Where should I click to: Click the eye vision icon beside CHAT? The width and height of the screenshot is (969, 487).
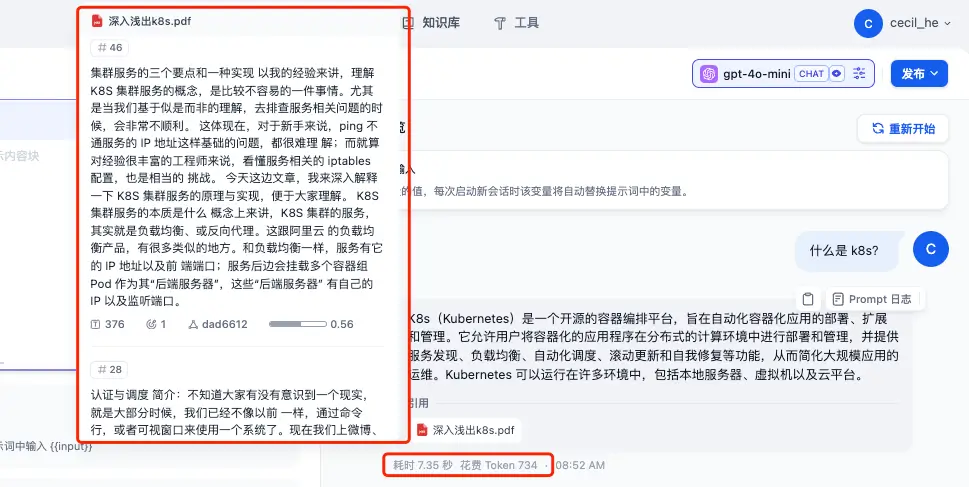[x=837, y=74]
